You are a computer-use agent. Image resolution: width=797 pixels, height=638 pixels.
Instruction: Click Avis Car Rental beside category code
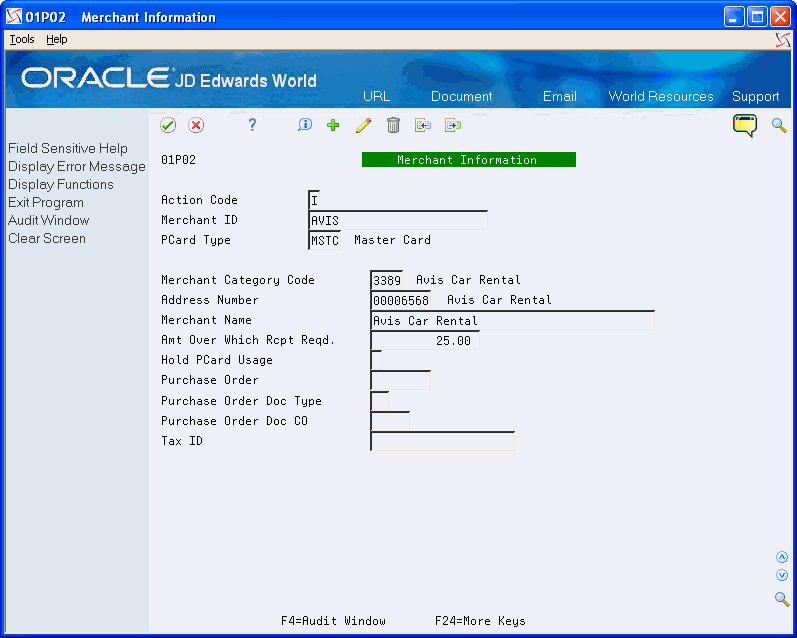tap(468, 280)
